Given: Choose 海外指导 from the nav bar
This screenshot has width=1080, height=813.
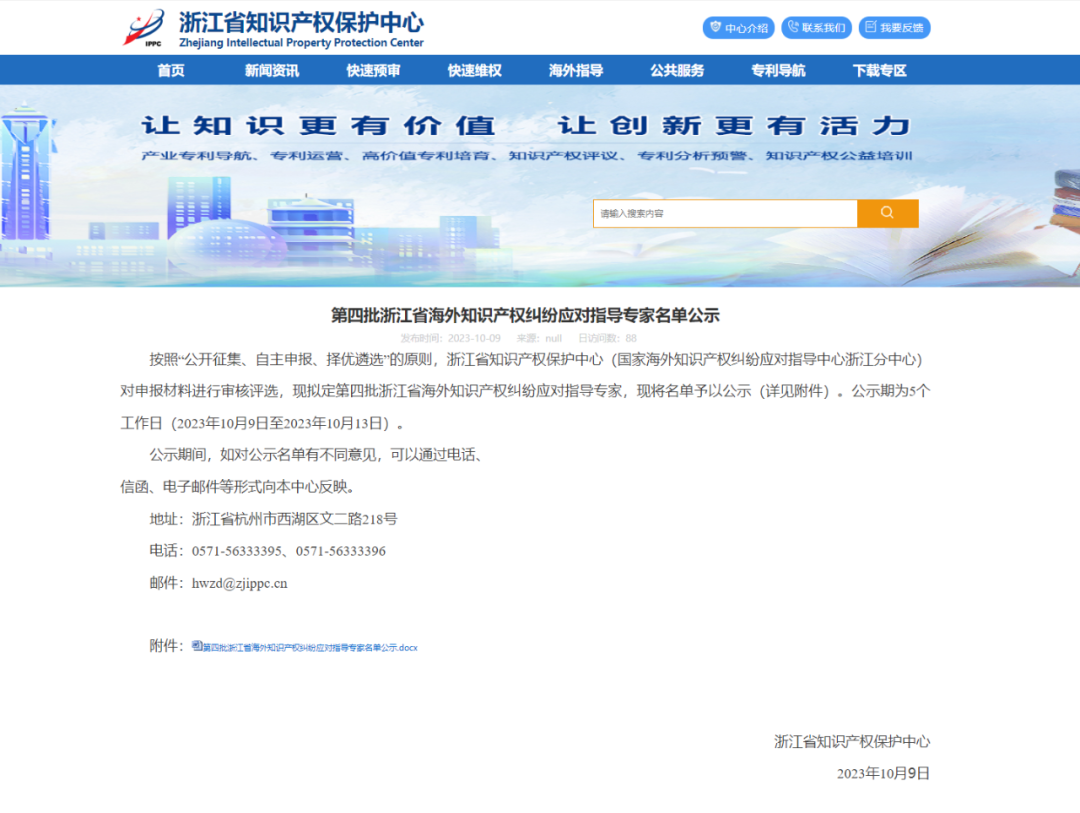Looking at the screenshot, I should pos(576,70).
